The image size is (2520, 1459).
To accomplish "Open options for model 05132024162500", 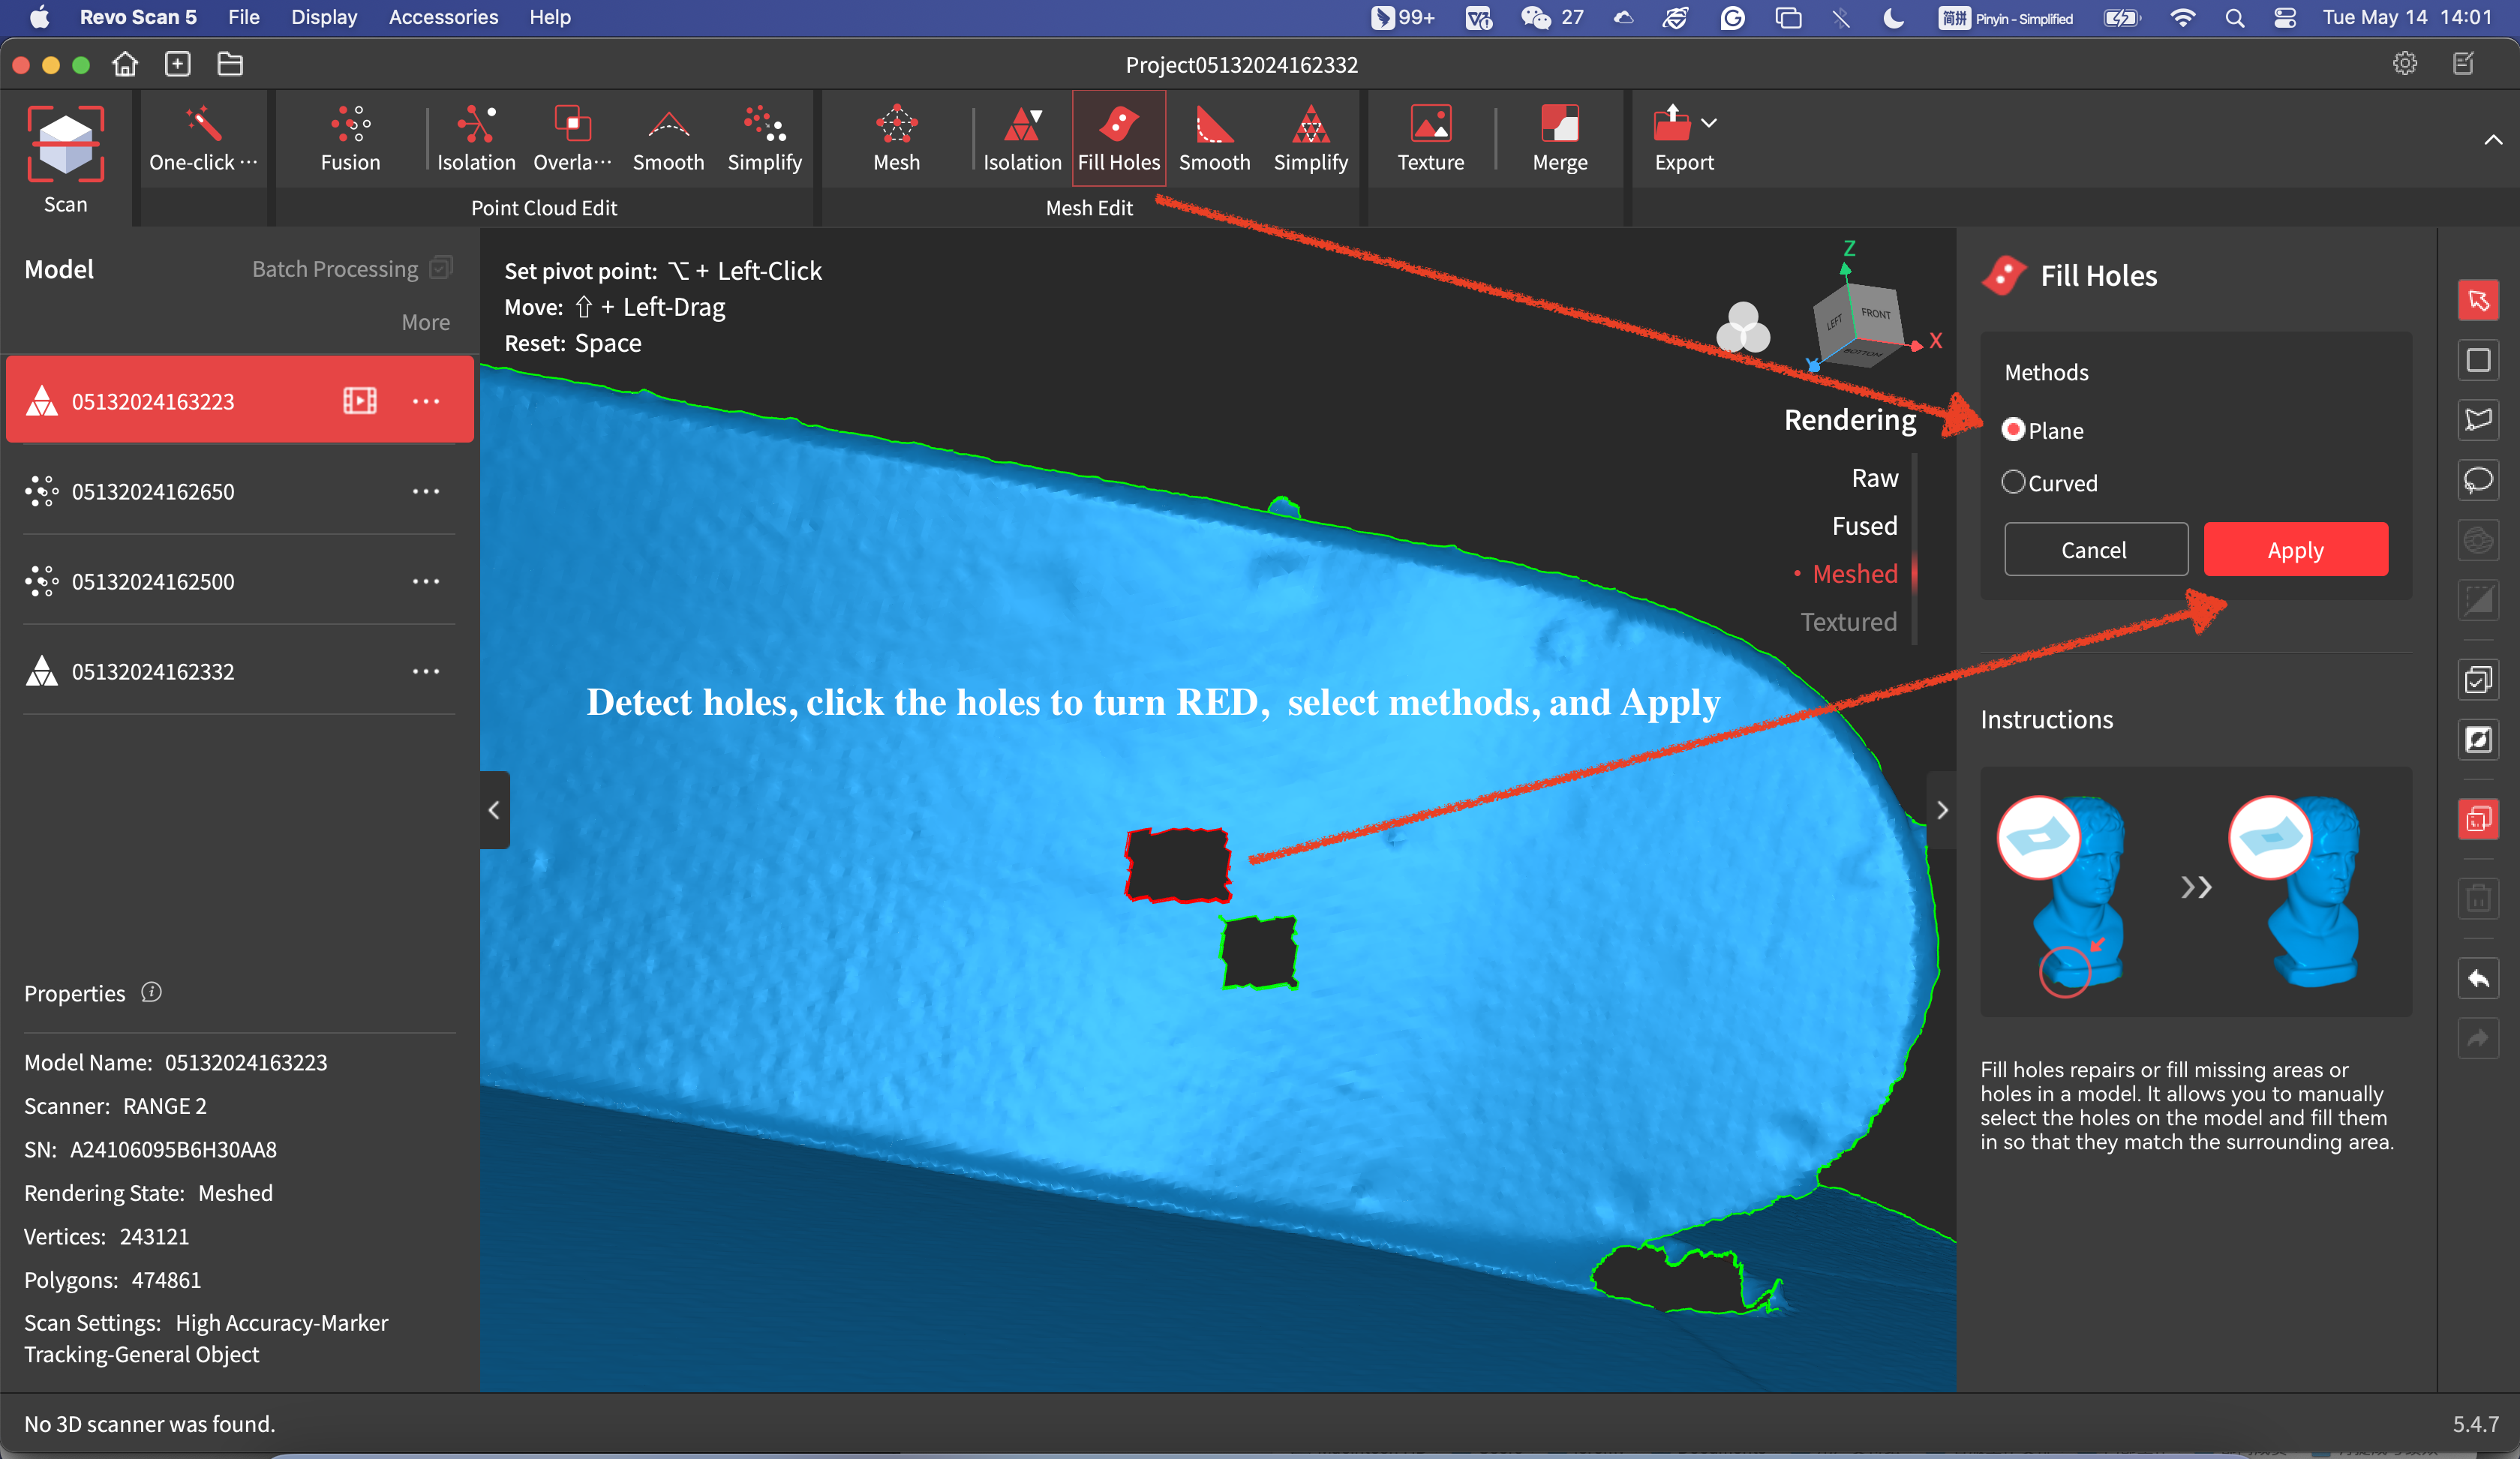I will point(426,581).
